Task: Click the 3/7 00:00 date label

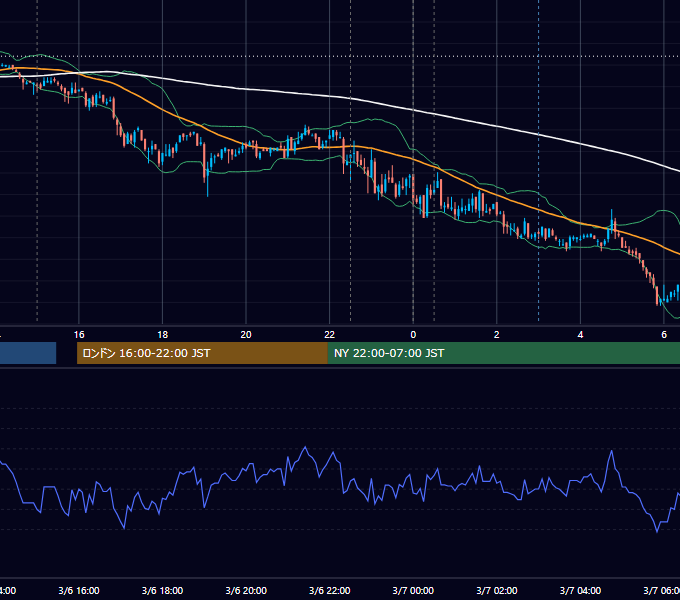Action: (413, 590)
